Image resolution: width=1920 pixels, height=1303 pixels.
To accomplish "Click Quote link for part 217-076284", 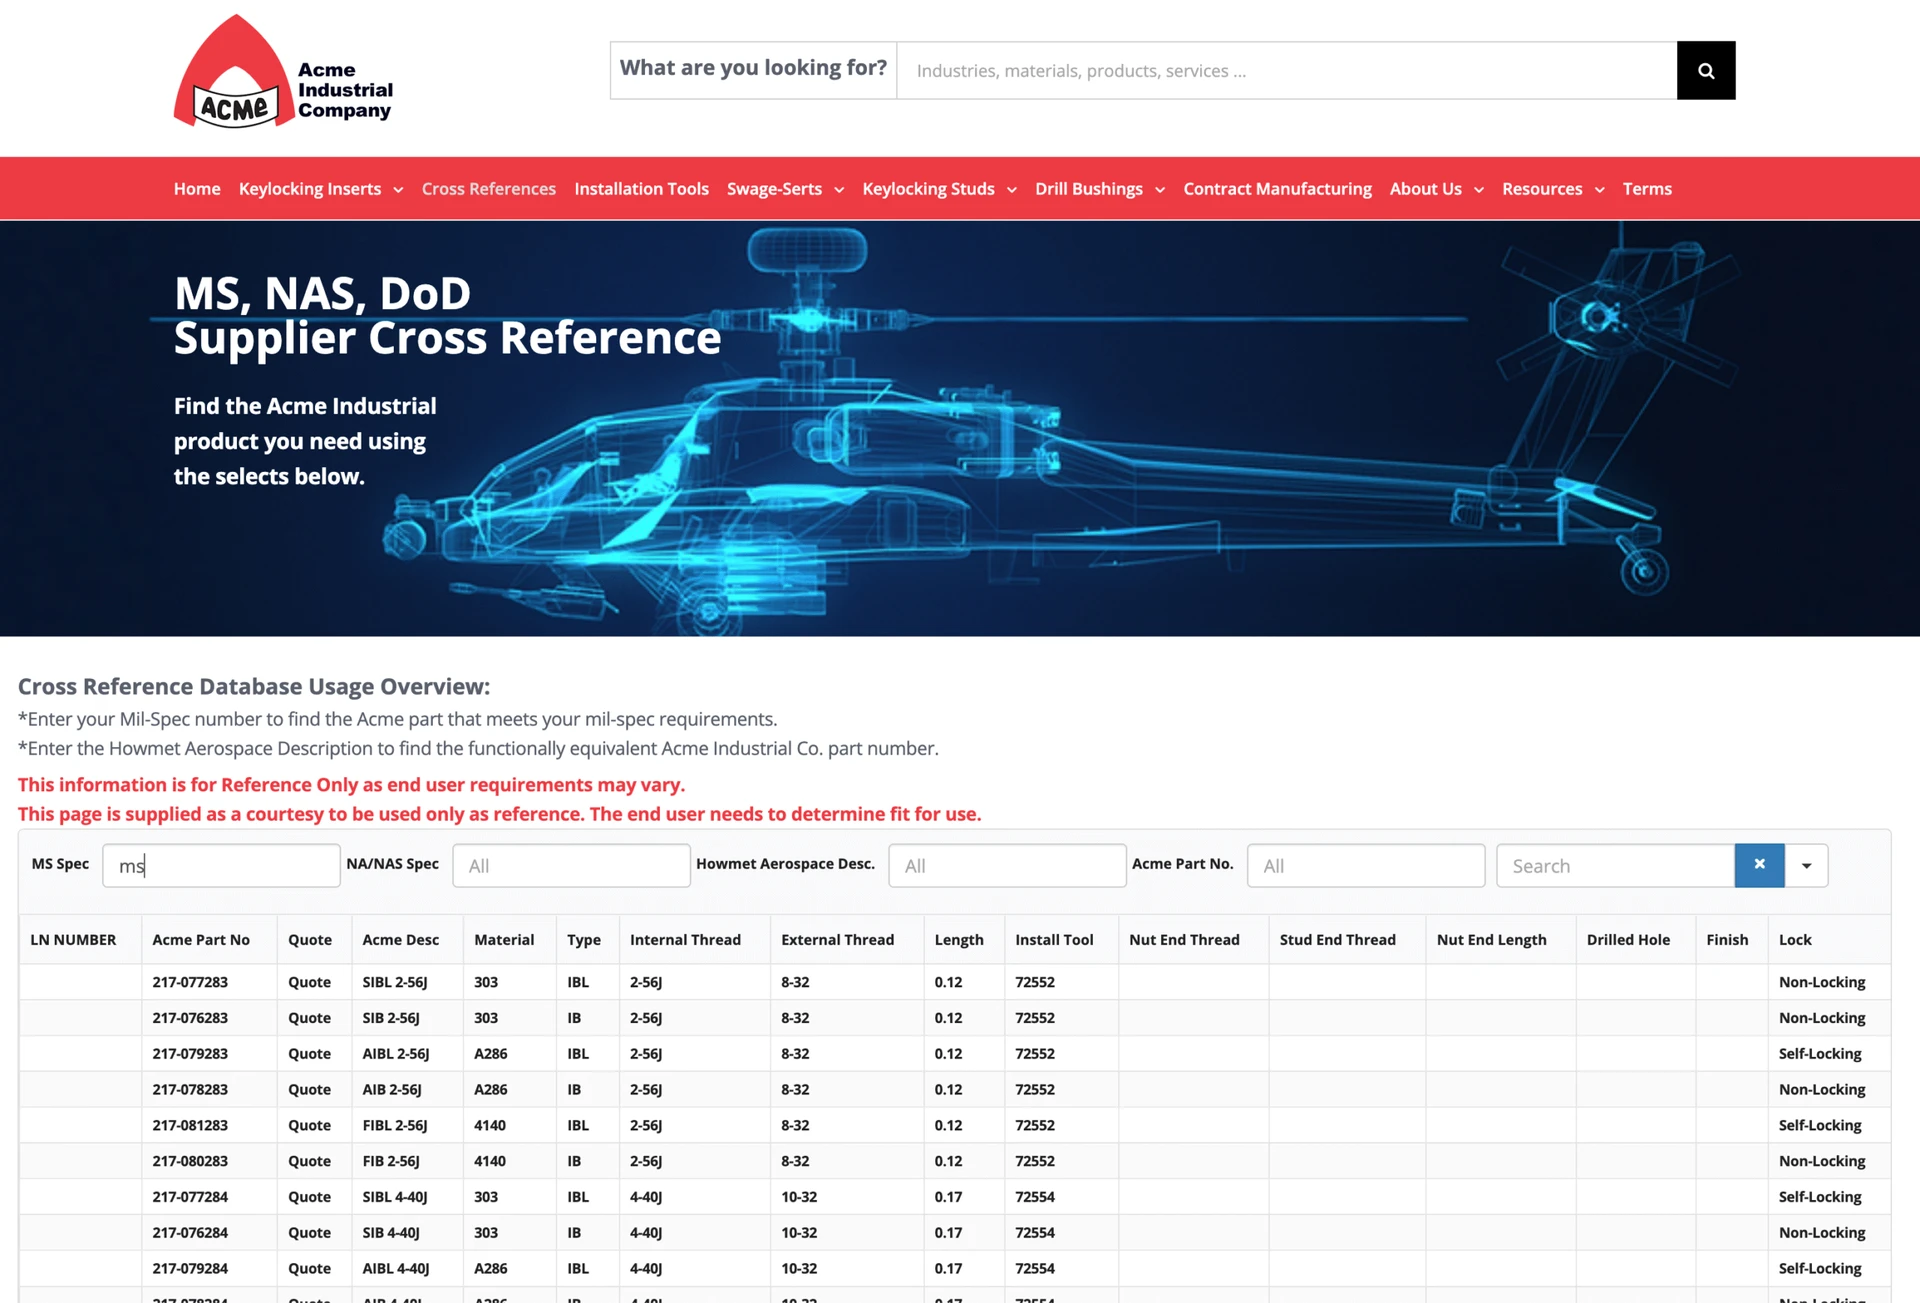I will click(309, 1233).
